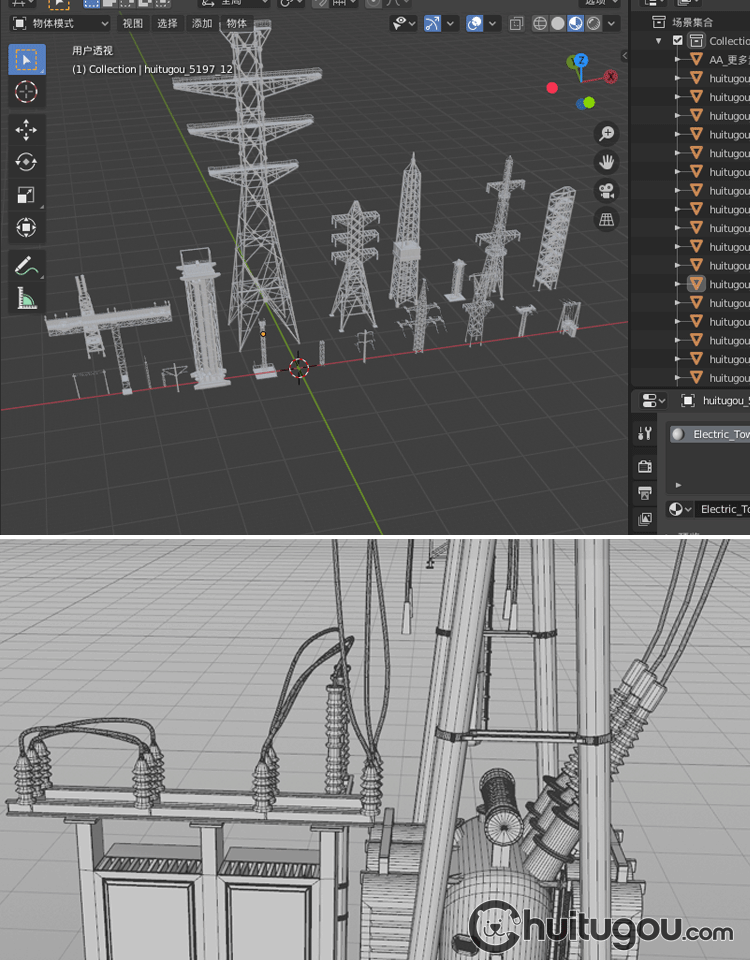Click the red X axis gizmo

coord(609,76)
